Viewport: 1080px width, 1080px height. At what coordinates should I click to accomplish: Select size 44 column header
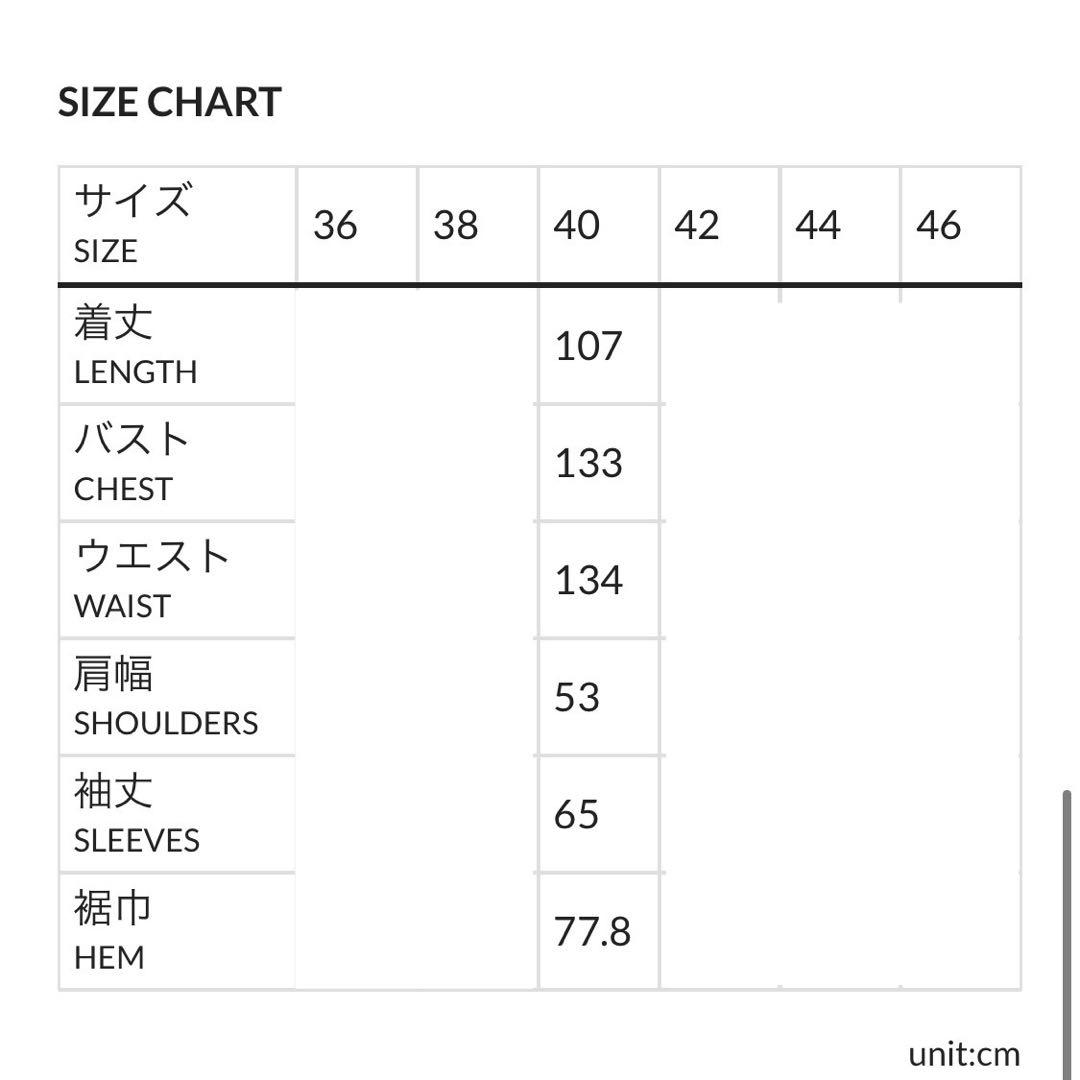(x=818, y=225)
